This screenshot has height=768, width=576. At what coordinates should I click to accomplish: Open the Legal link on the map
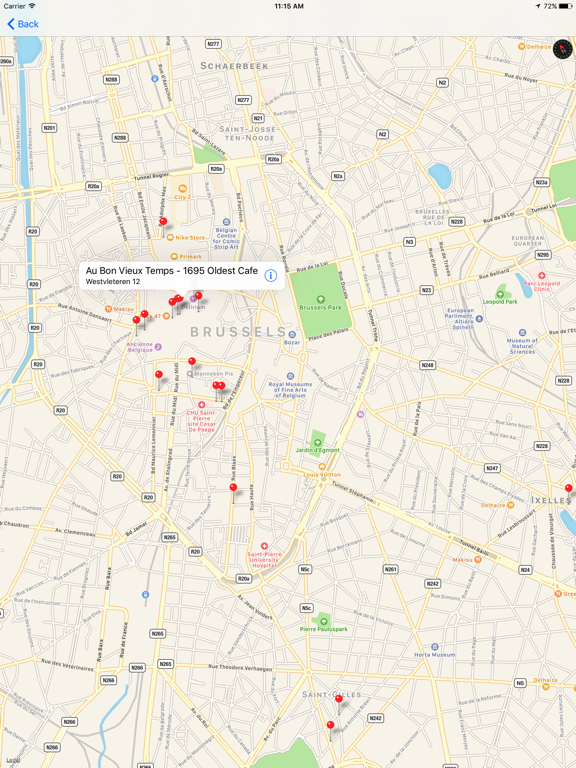pos(13,760)
